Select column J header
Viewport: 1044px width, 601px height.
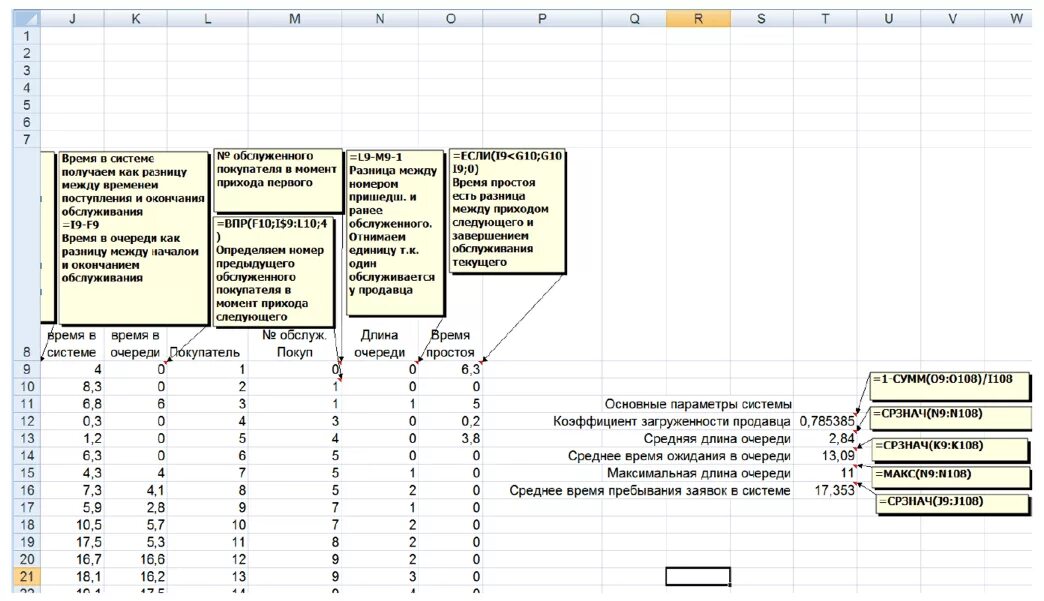(72, 19)
